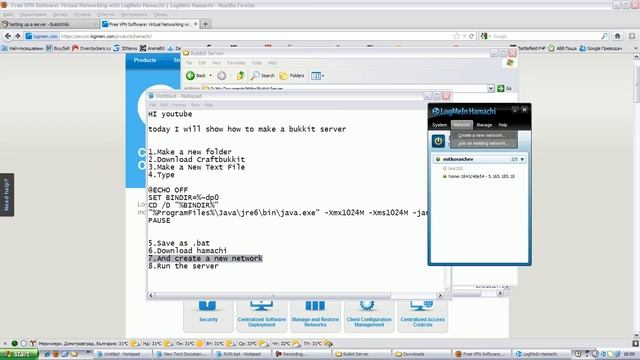Image resolution: width=640 pixels, height=360 pixels.
Task: Choose Join an existing network in Hamachi
Action: tap(482, 144)
